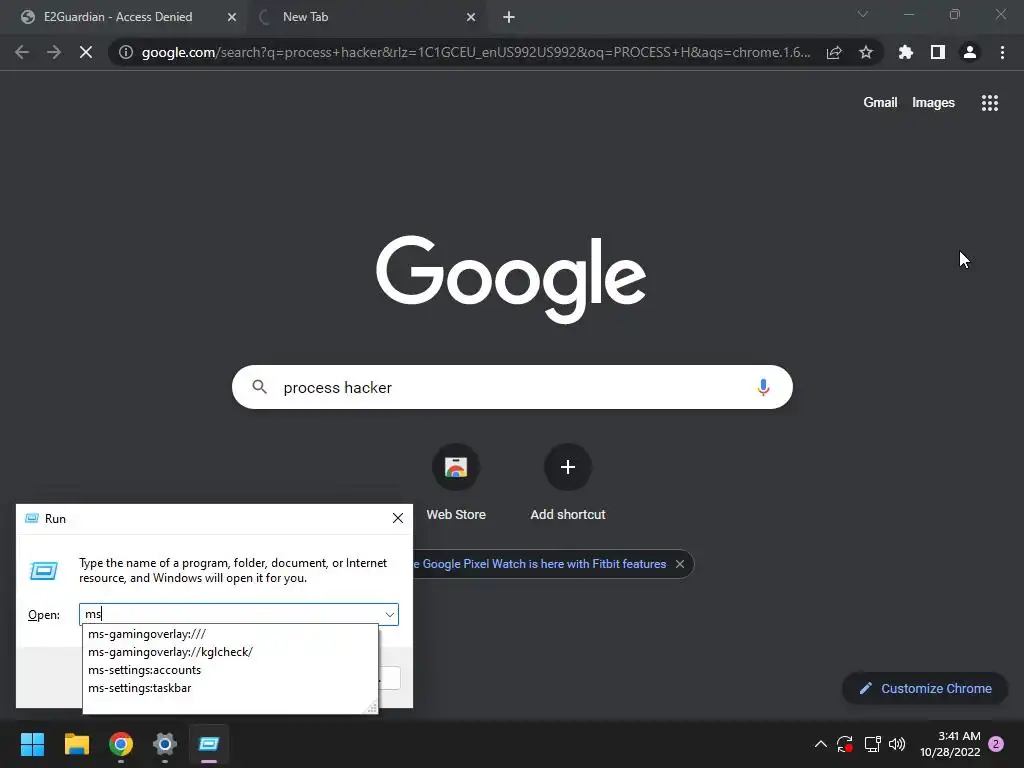Open the volume speaker tray icon
1024x768 pixels.
[897, 744]
